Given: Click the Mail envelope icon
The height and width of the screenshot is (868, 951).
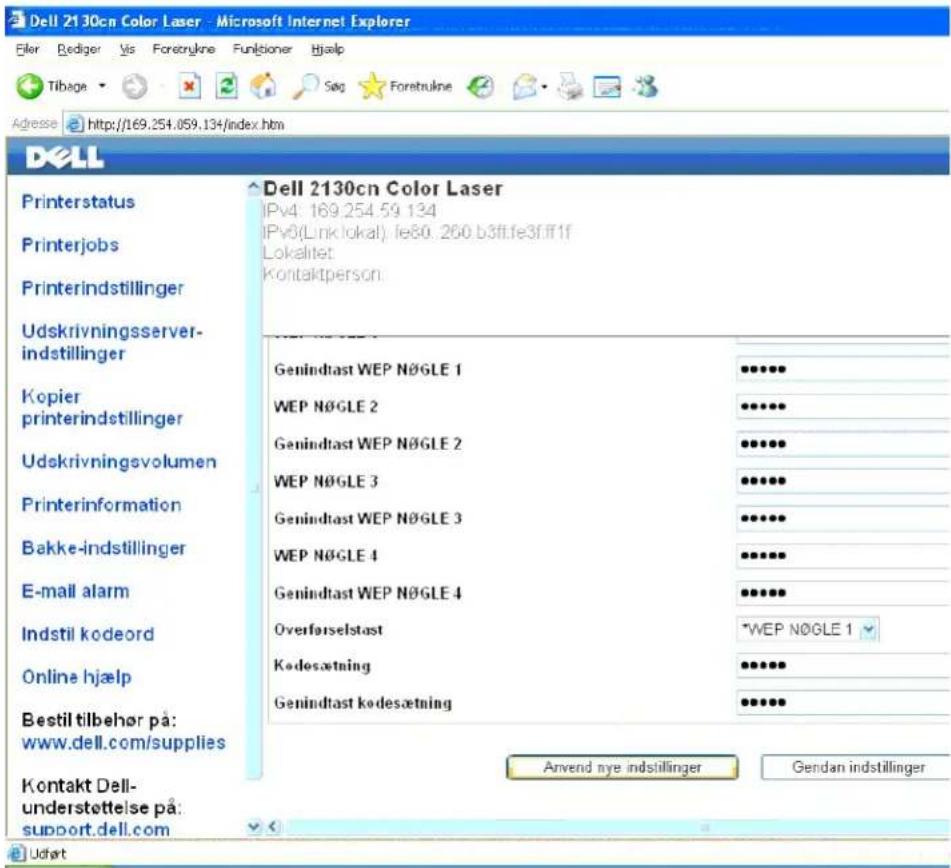Looking at the screenshot, I should click(x=525, y=87).
